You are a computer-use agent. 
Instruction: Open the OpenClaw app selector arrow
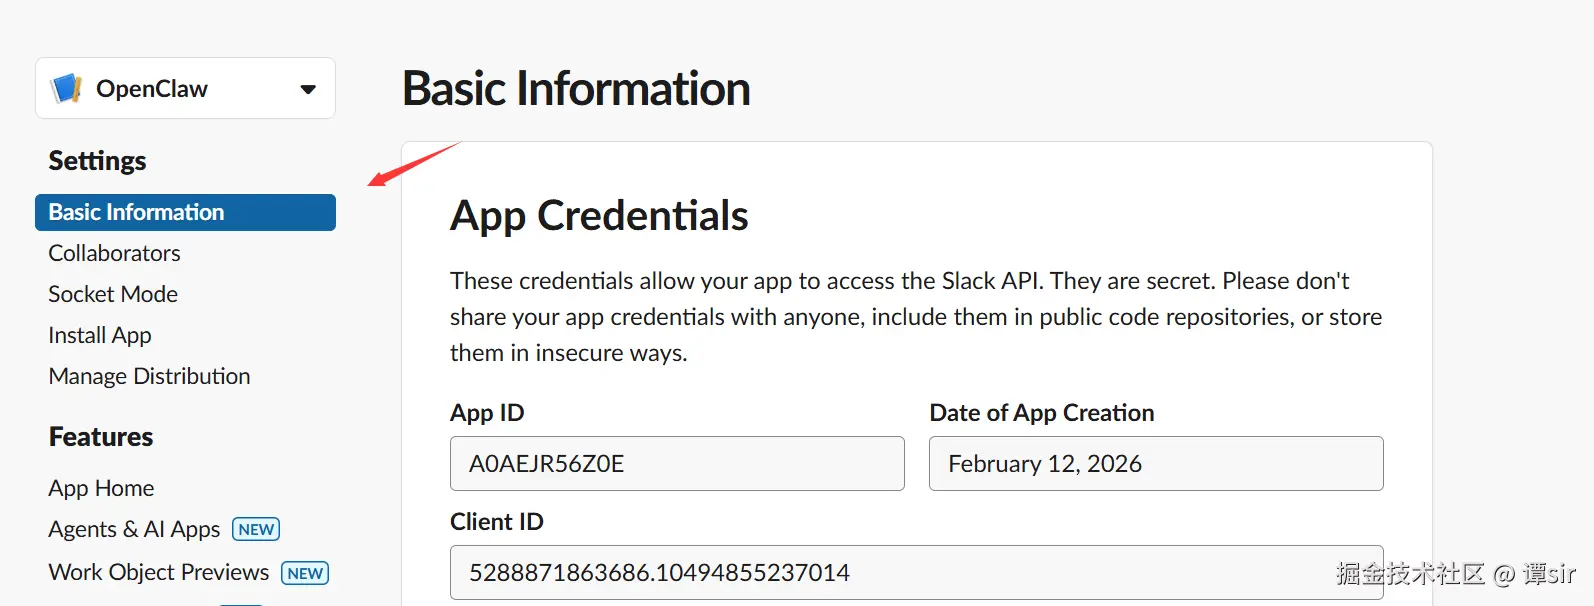pos(308,89)
